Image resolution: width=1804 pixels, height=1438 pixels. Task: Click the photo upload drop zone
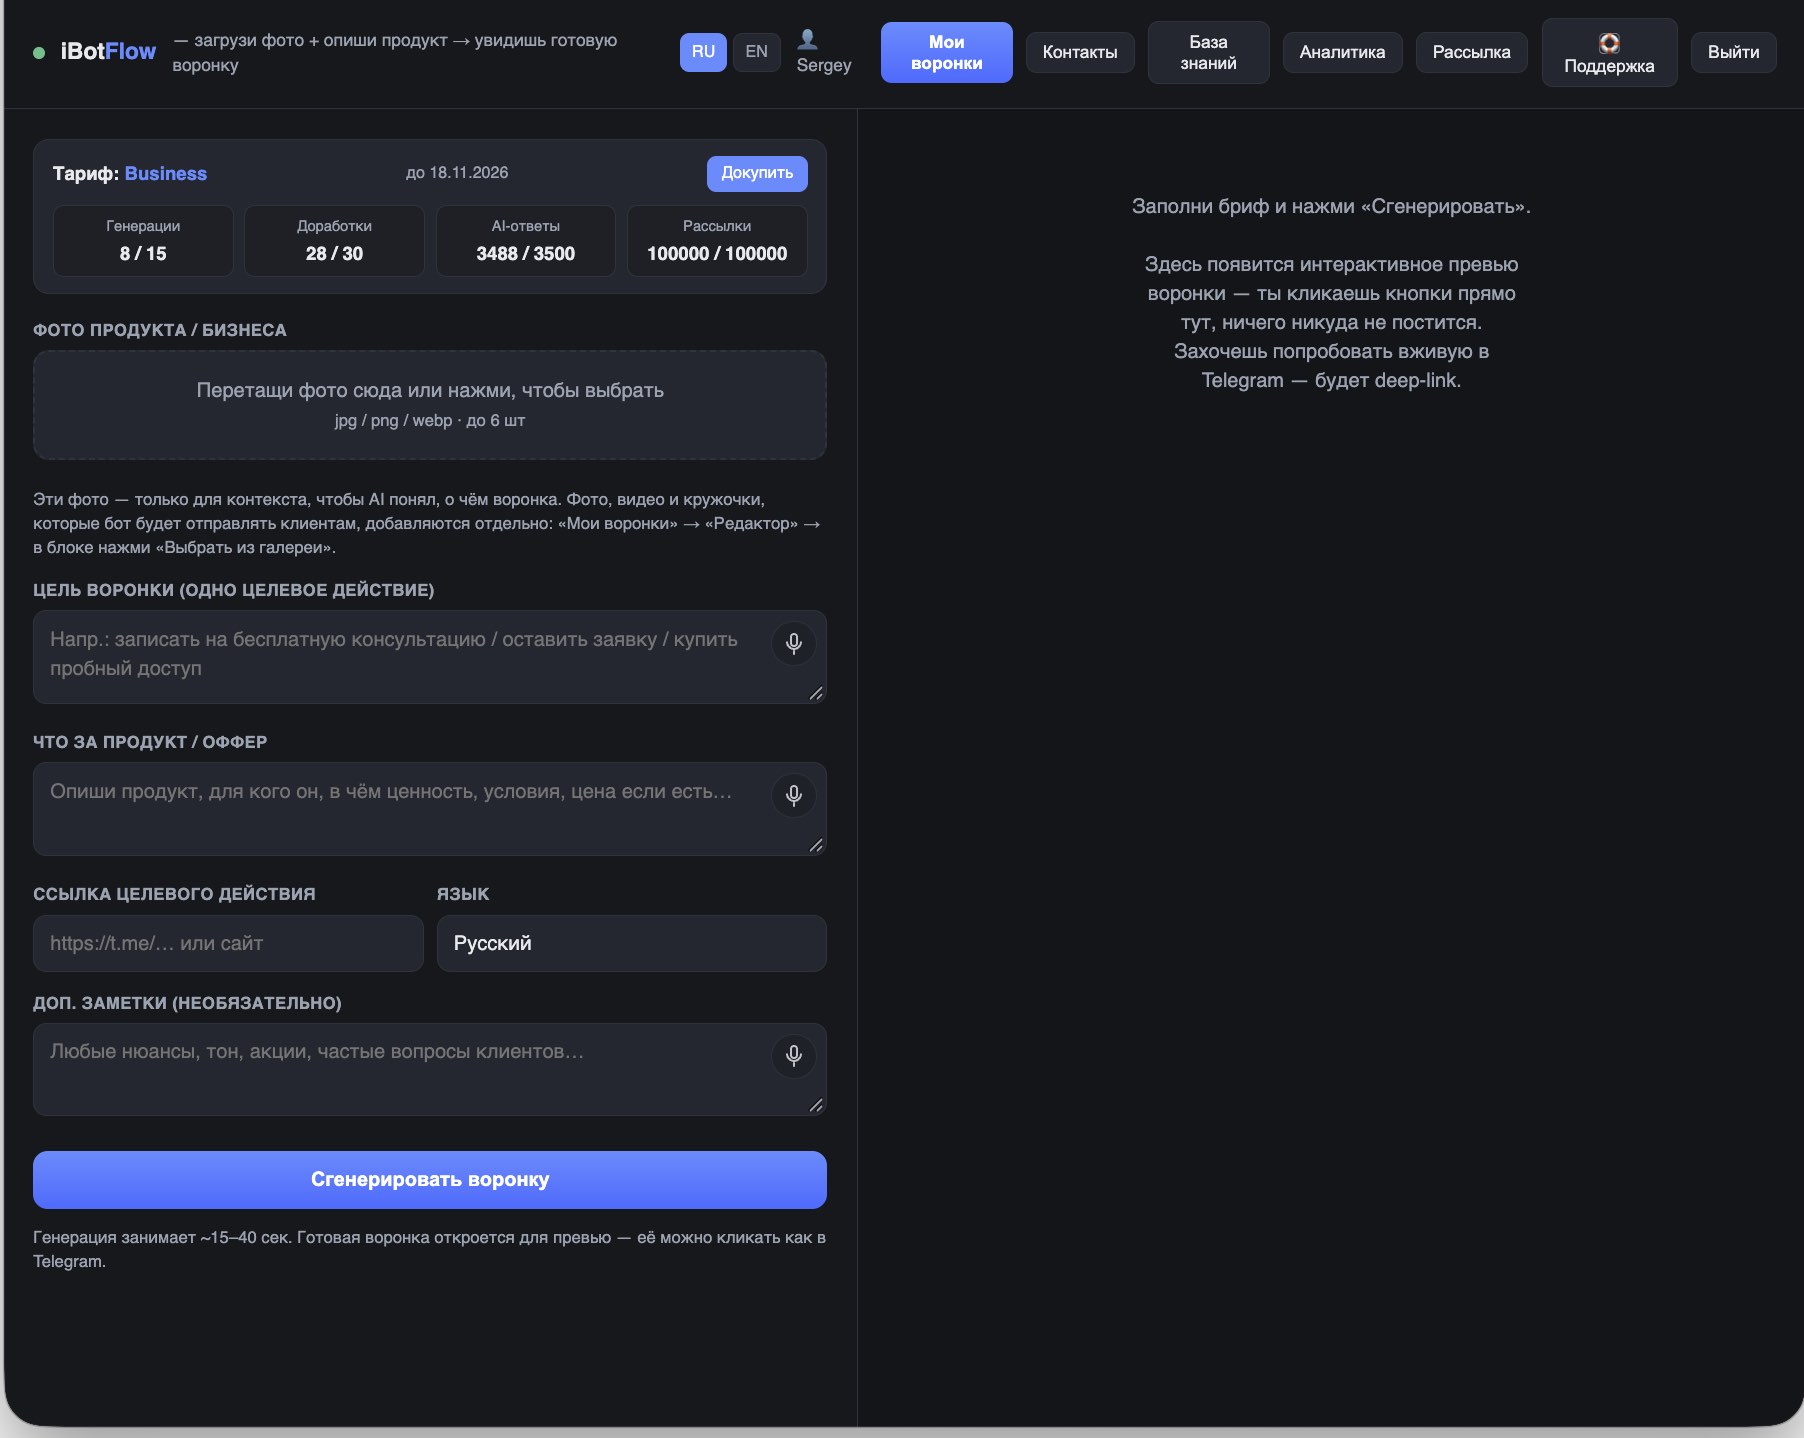(x=430, y=405)
